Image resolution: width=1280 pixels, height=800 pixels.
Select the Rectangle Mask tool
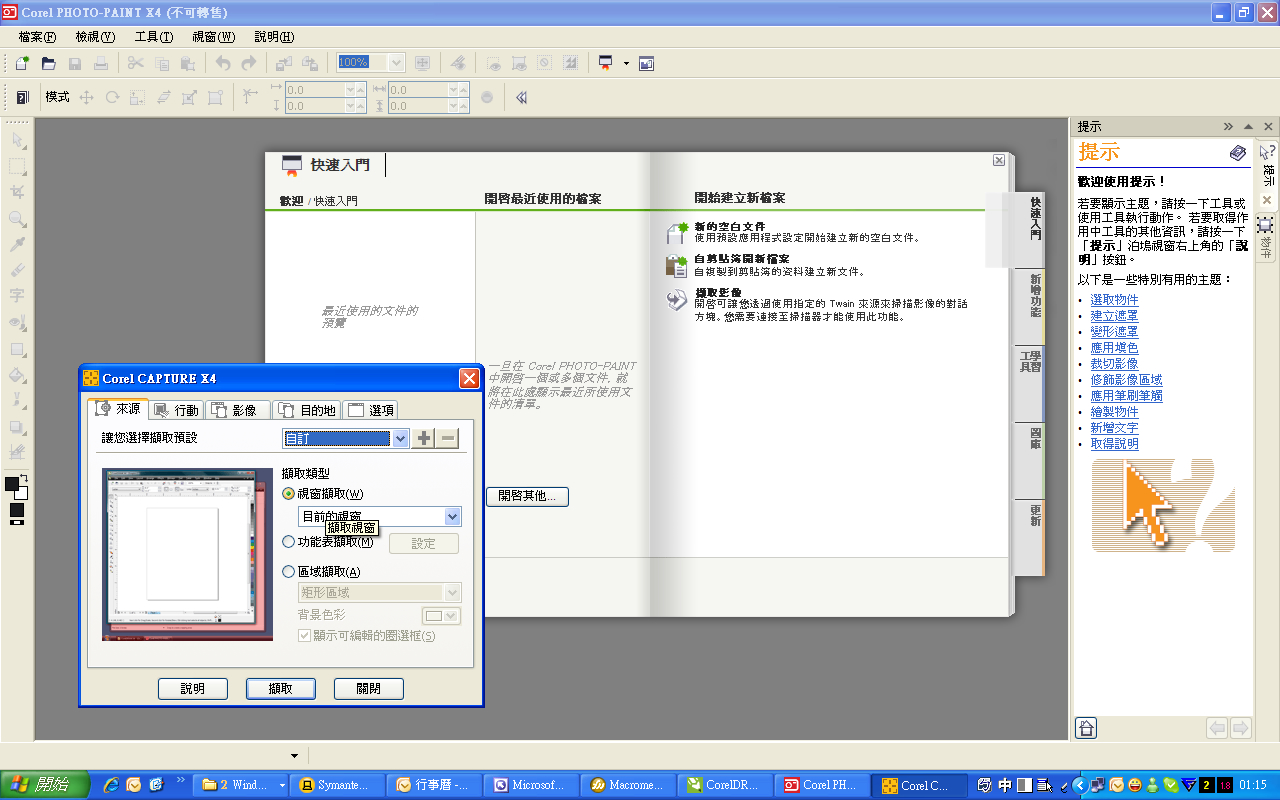tap(17, 167)
